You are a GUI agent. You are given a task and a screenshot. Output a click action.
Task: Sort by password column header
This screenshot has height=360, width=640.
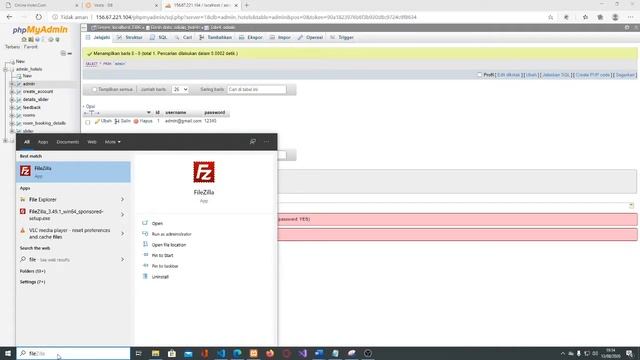(214, 112)
